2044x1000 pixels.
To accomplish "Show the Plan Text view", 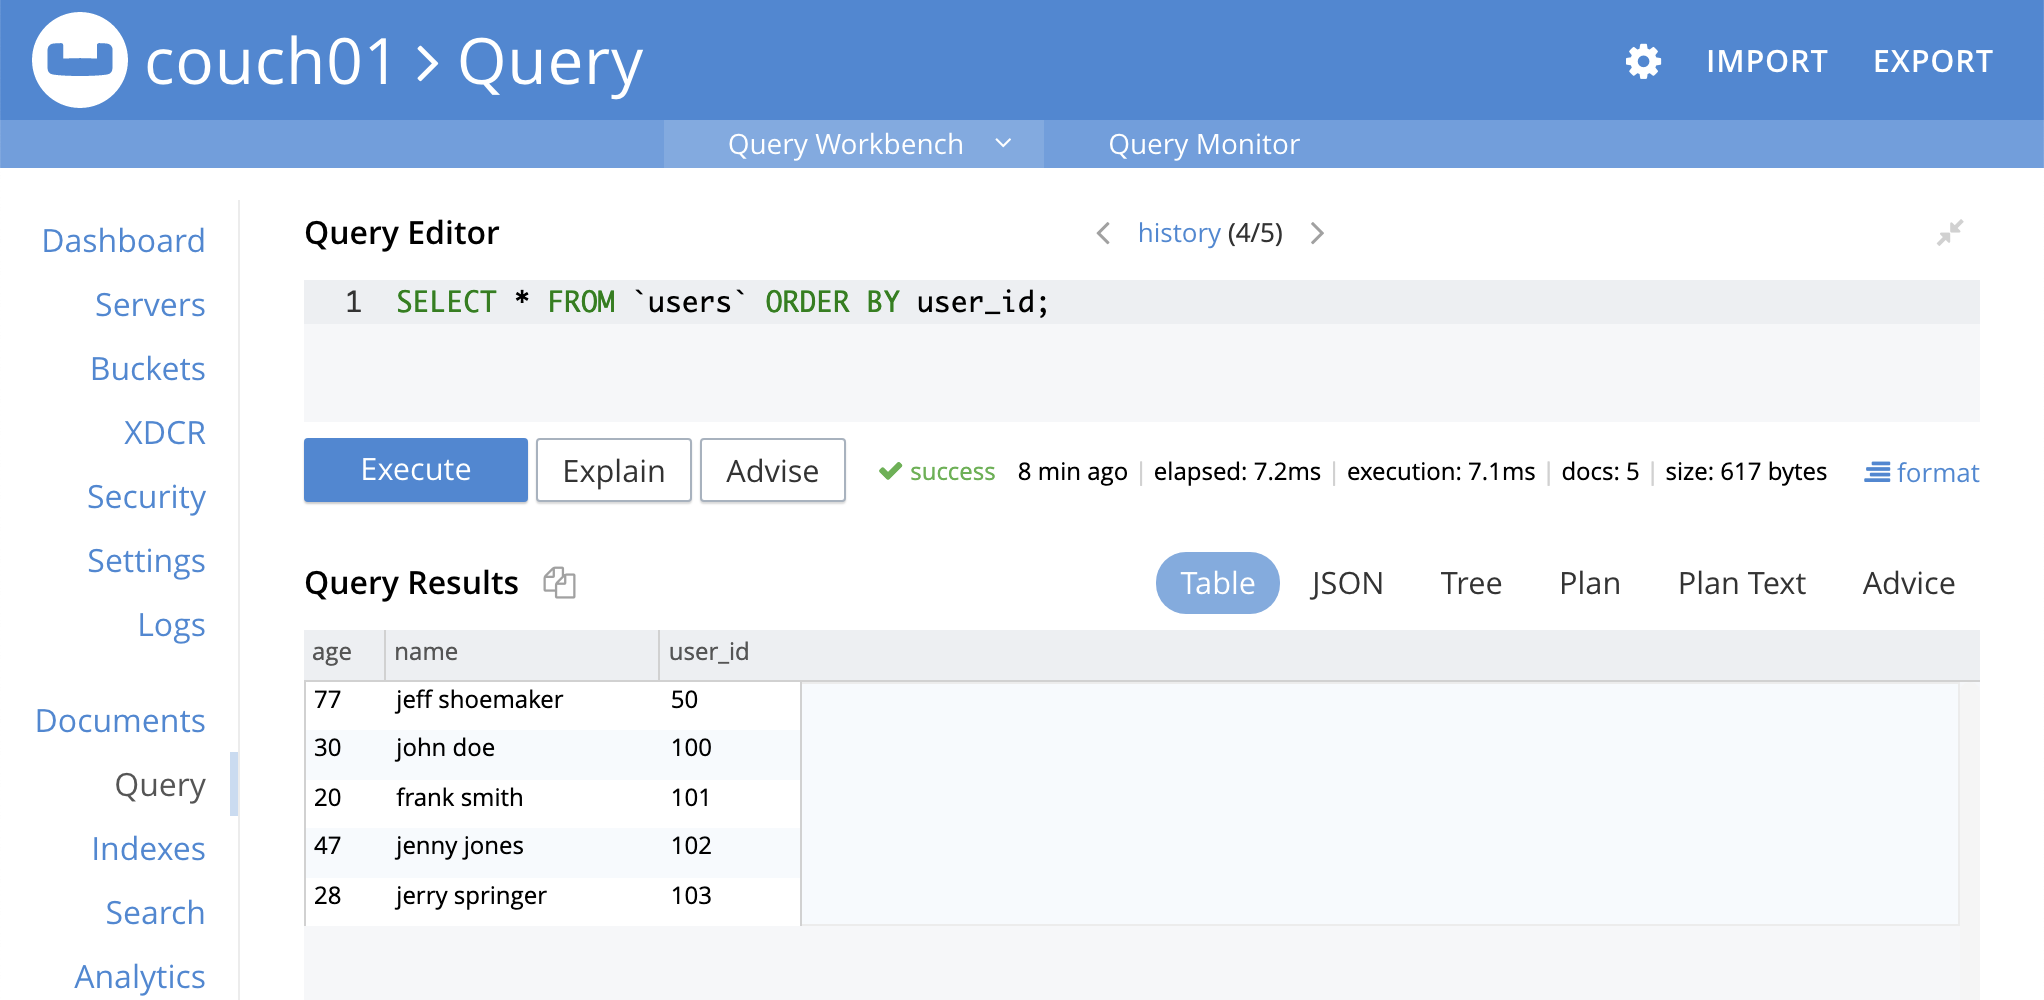I will (x=1741, y=583).
